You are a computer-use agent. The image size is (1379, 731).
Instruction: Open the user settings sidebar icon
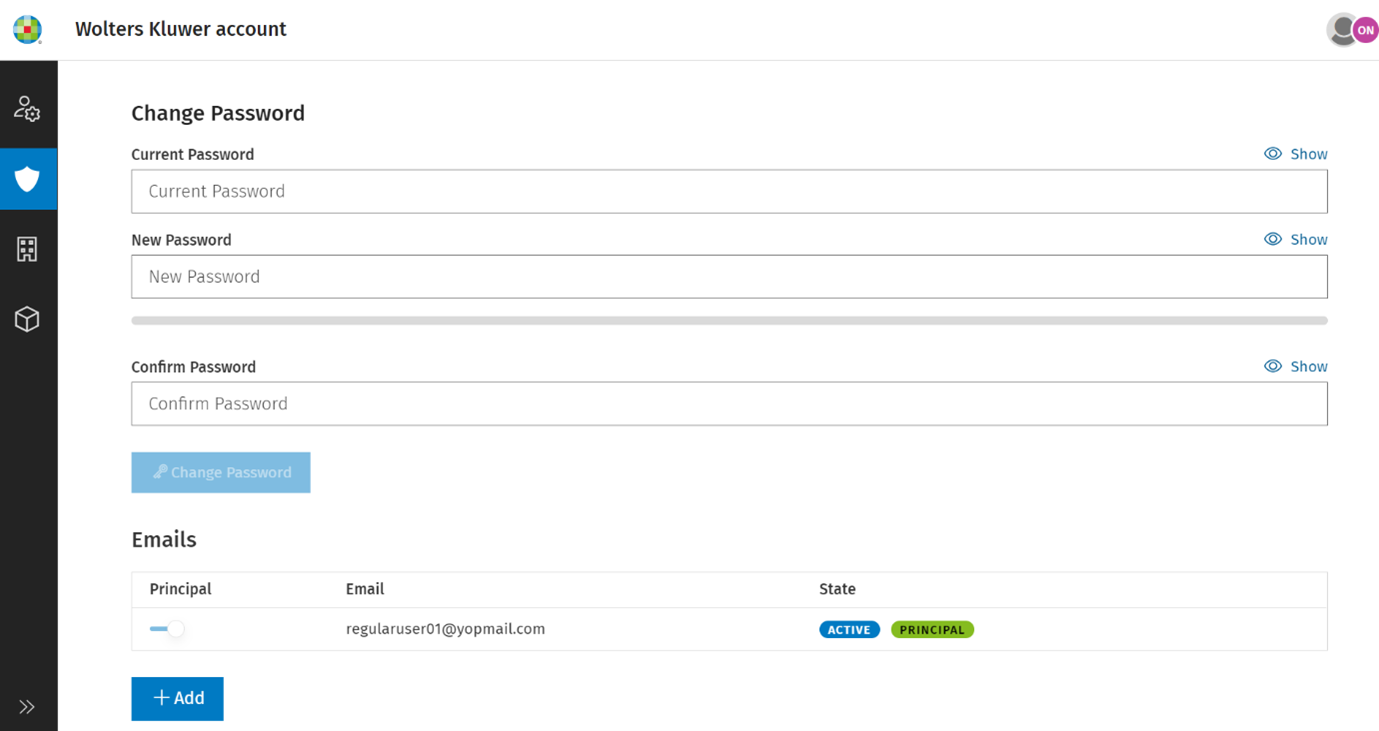[x=27, y=108]
